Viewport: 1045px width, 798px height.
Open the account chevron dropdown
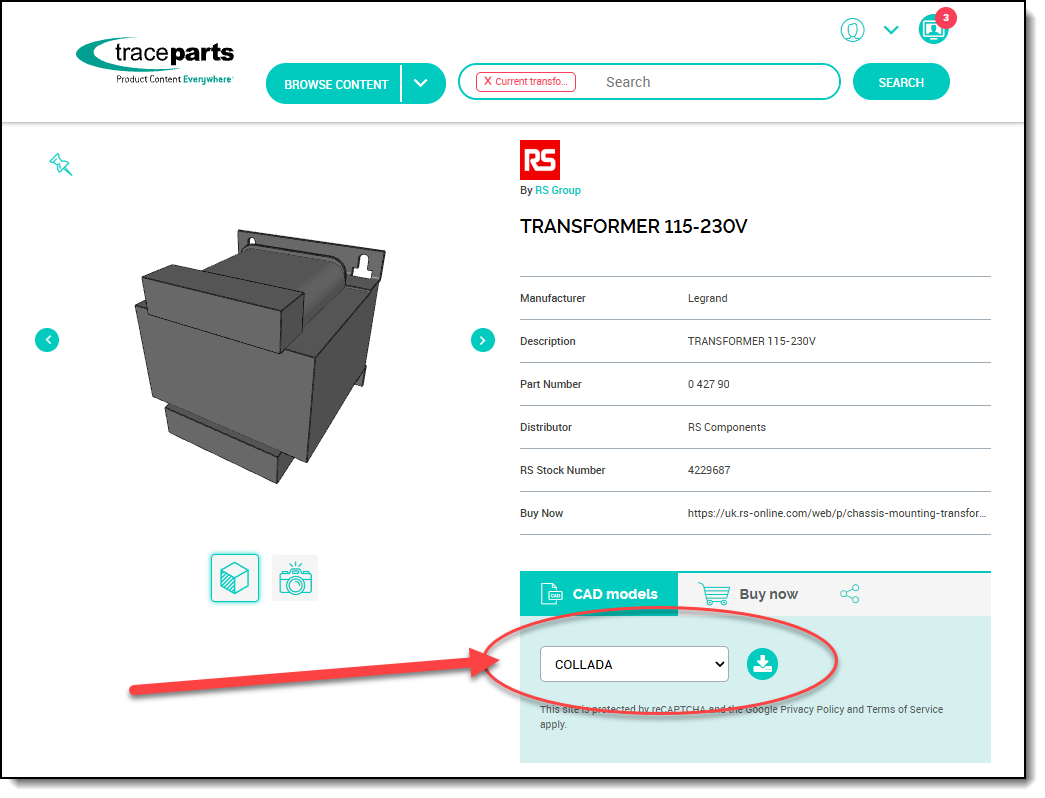[x=890, y=30]
